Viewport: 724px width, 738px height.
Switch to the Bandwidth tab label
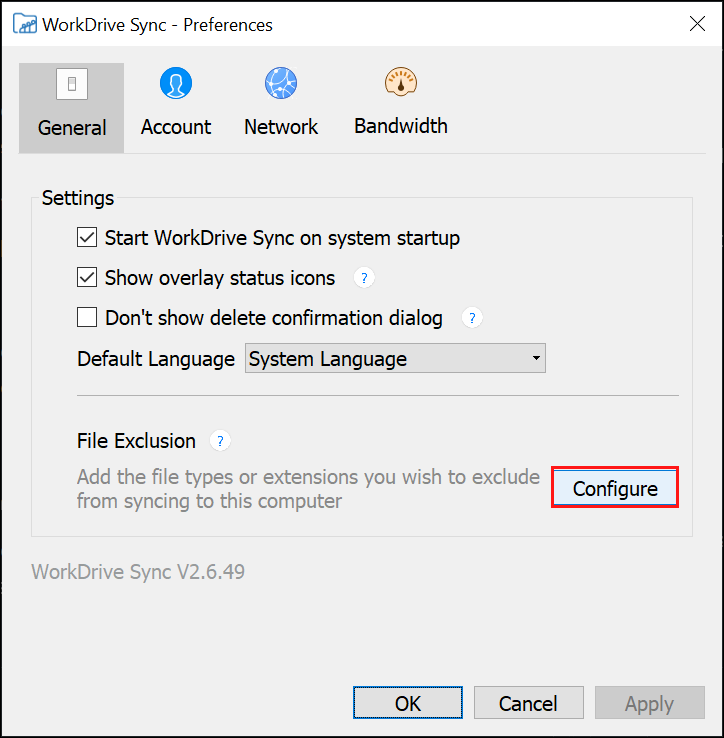click(x=401, y=126)
